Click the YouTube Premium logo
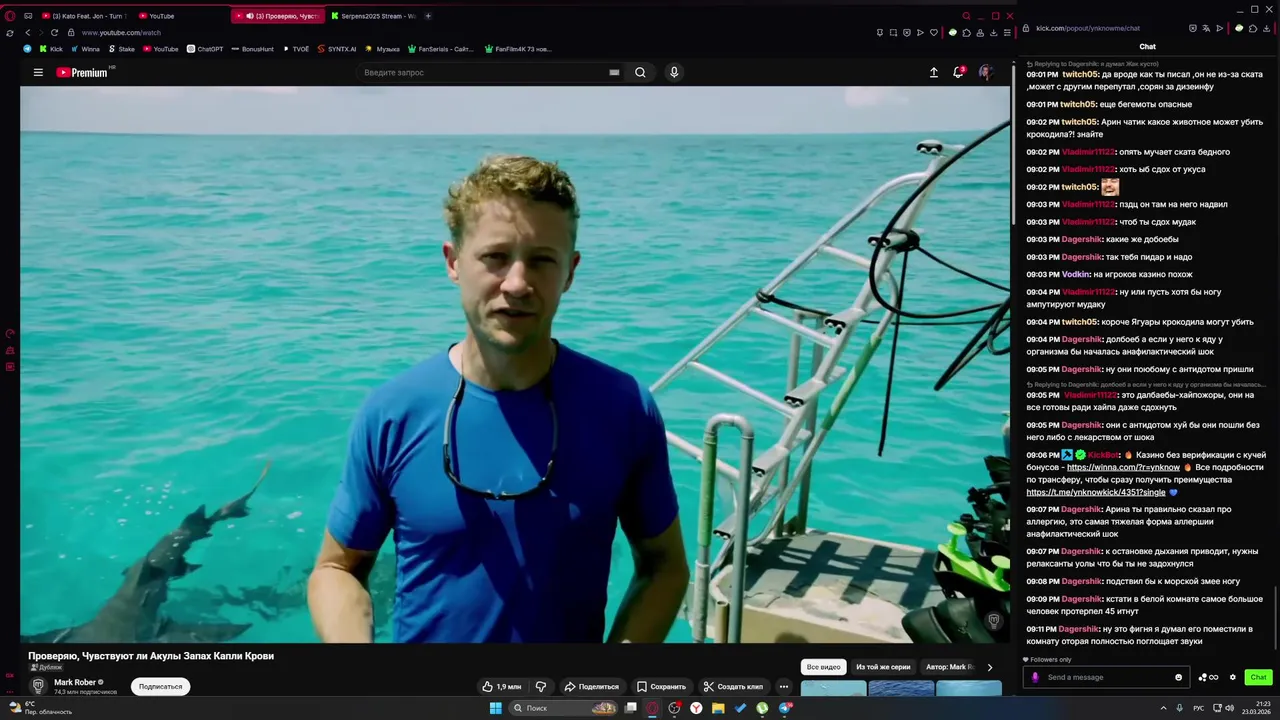Viewport: 1280px width, 720px height. tap(82, 72)
